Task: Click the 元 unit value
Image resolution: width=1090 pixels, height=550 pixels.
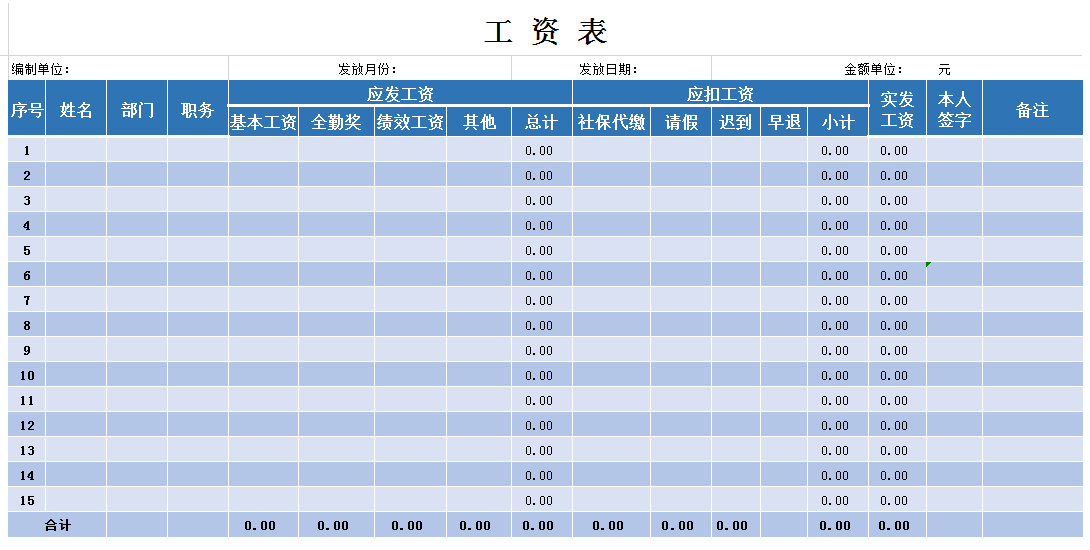Action: coord(943,69)
